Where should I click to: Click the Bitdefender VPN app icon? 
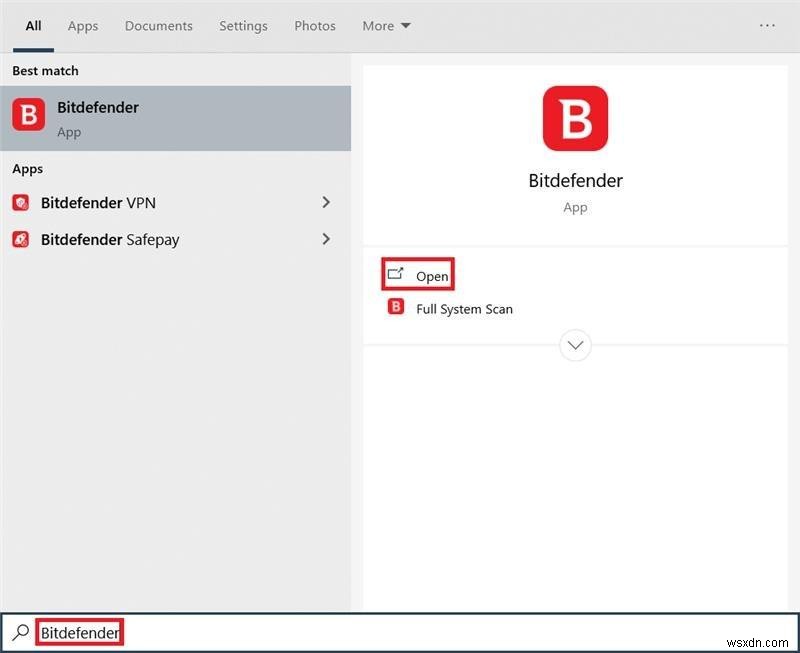point(22,202)
